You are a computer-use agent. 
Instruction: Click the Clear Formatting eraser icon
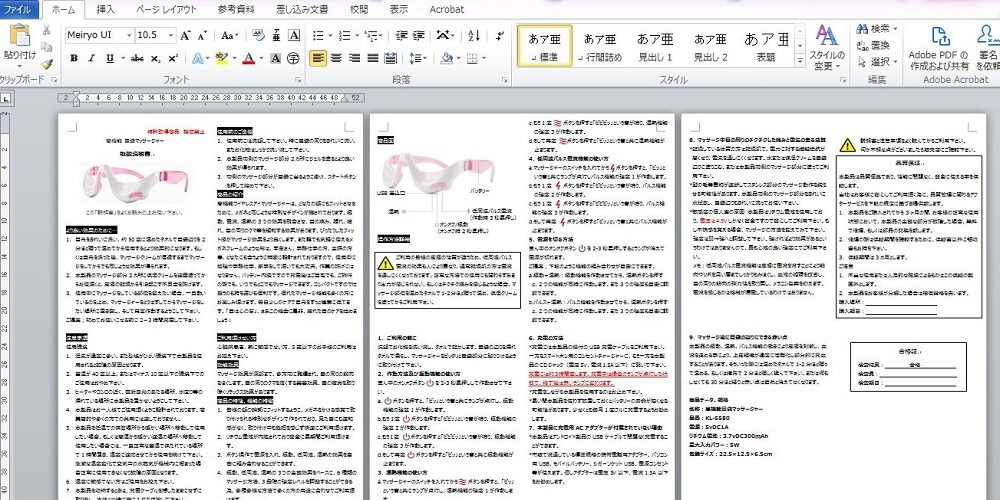click(258, 35)
